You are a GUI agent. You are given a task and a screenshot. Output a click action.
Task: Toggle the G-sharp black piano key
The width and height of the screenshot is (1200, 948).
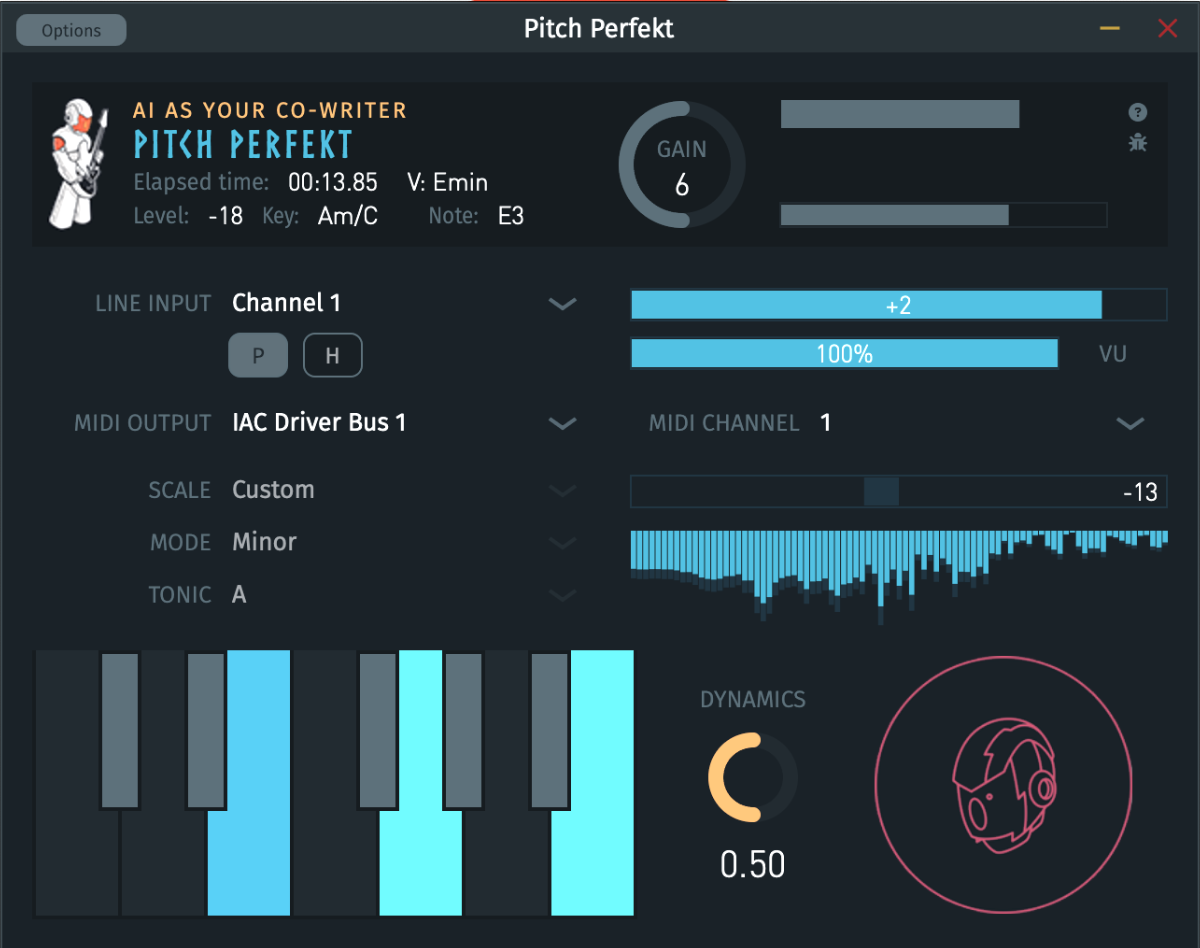[464, 730]
